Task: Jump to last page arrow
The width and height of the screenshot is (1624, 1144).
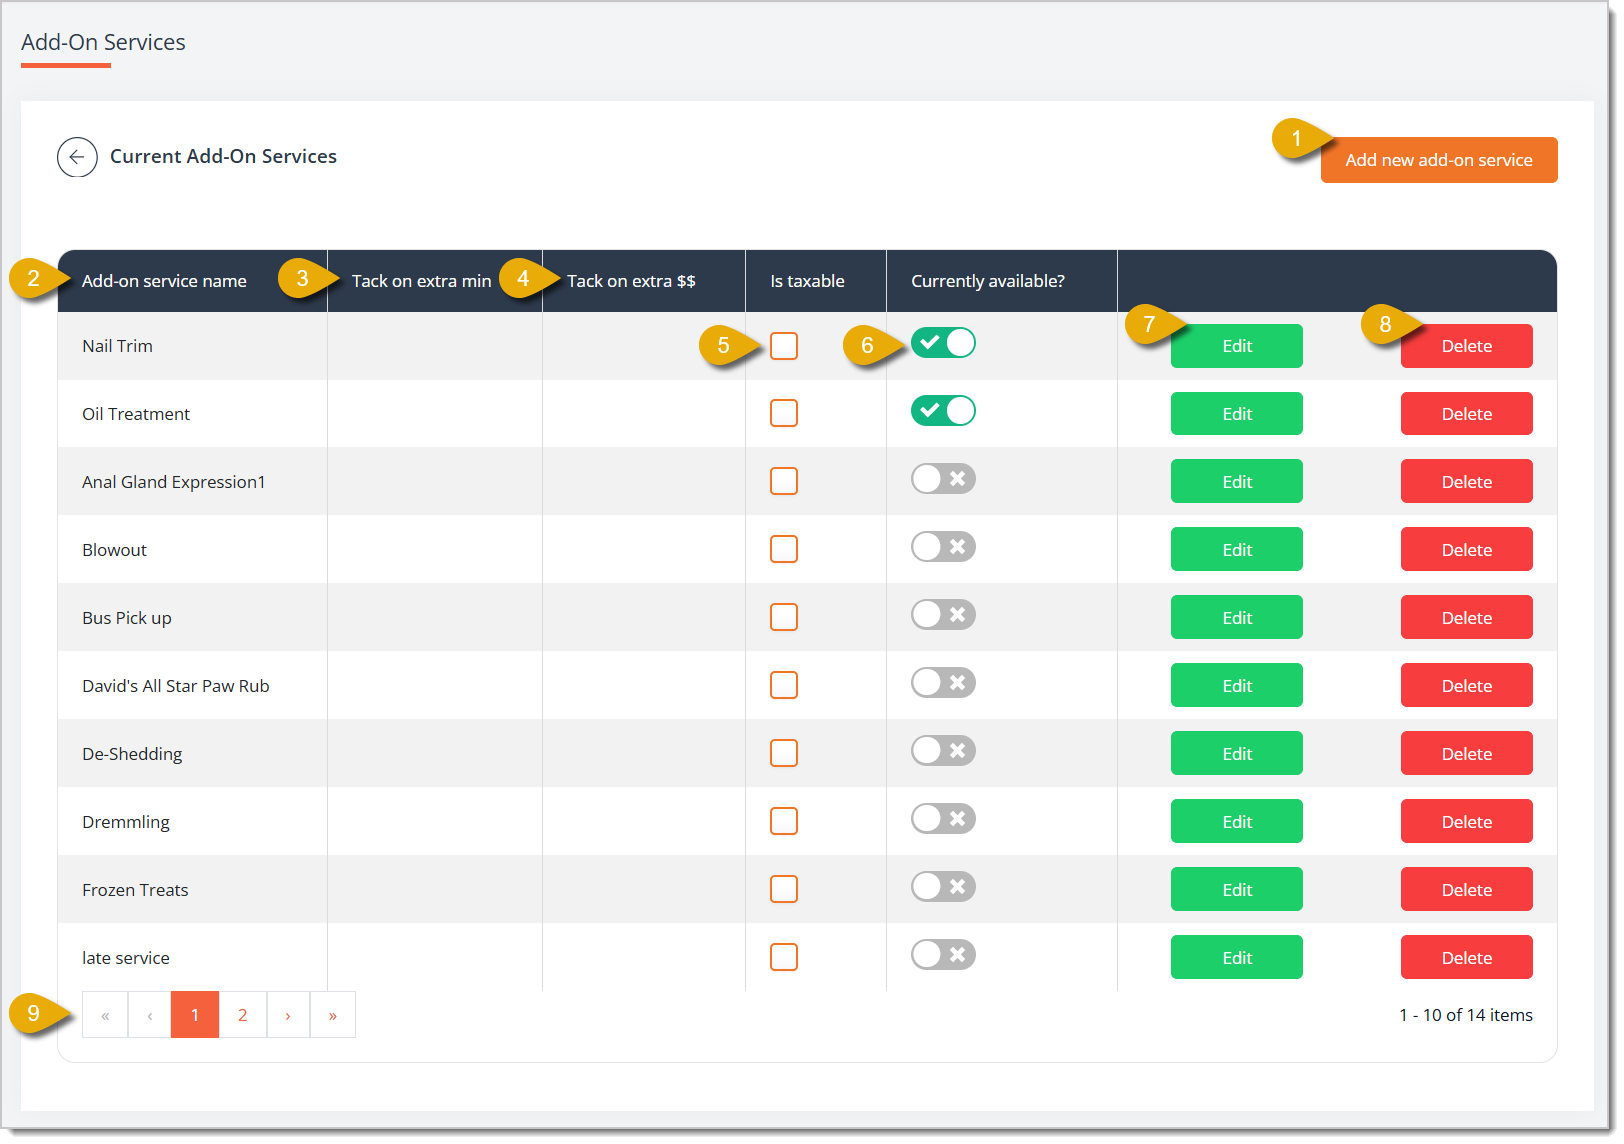Action: click(333, 1015)
